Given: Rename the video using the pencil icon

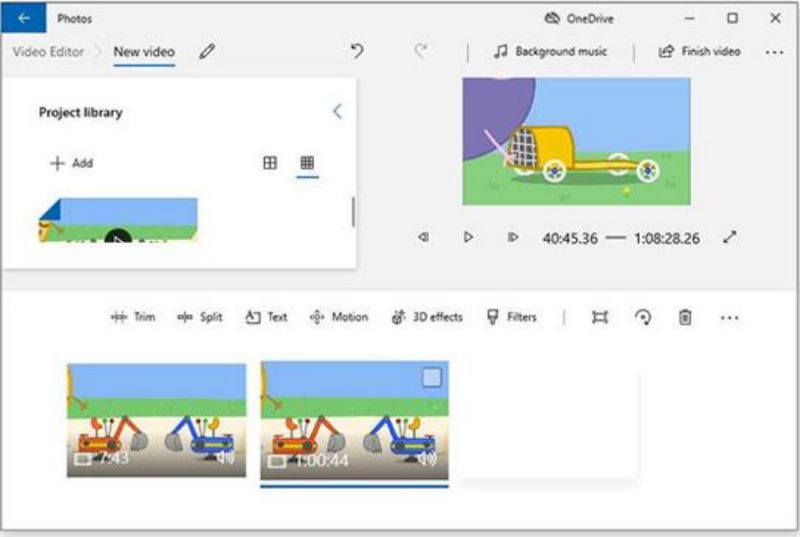Looking at the screenshot, I should tap(207, 51).
